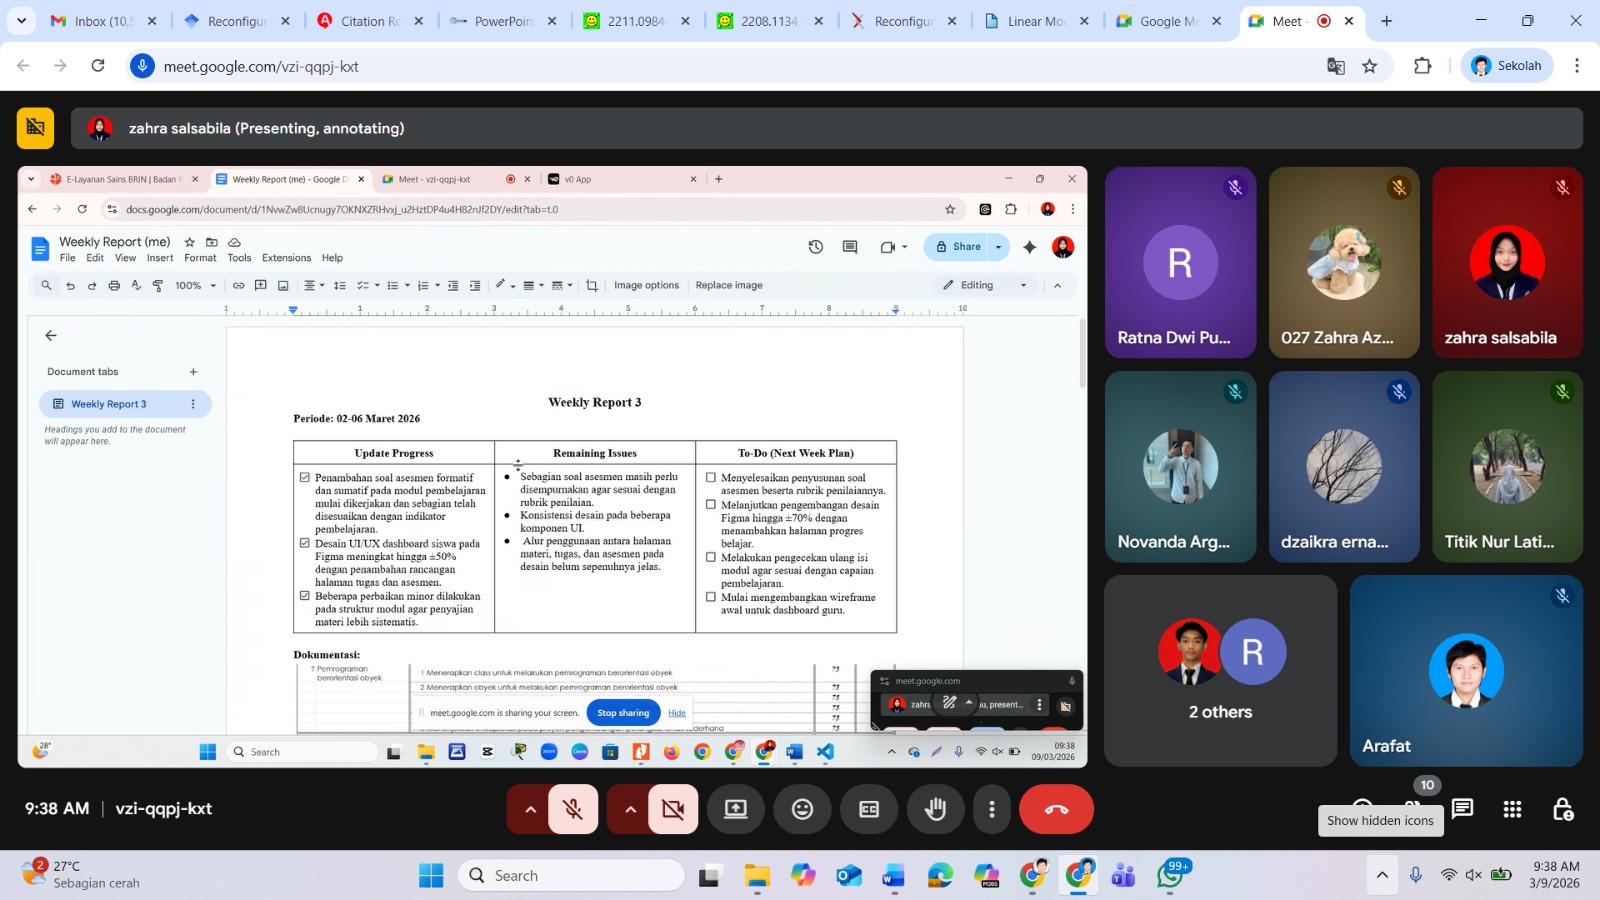Click the red Leave call button
Image resolution: width=1600 pixels, height=900 pixels.
1056,809
